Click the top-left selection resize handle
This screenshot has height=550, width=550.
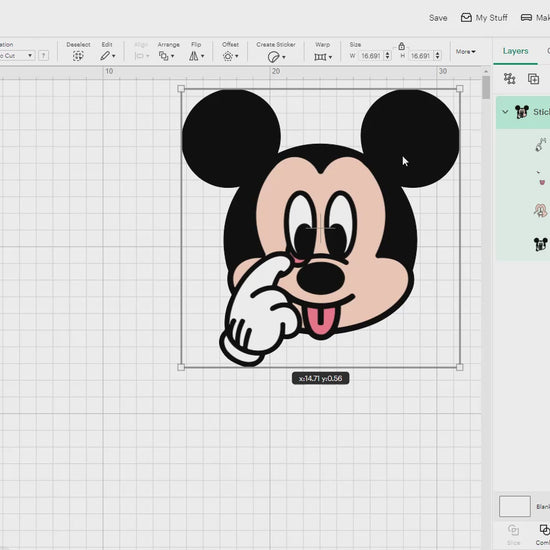pos(181,89)
